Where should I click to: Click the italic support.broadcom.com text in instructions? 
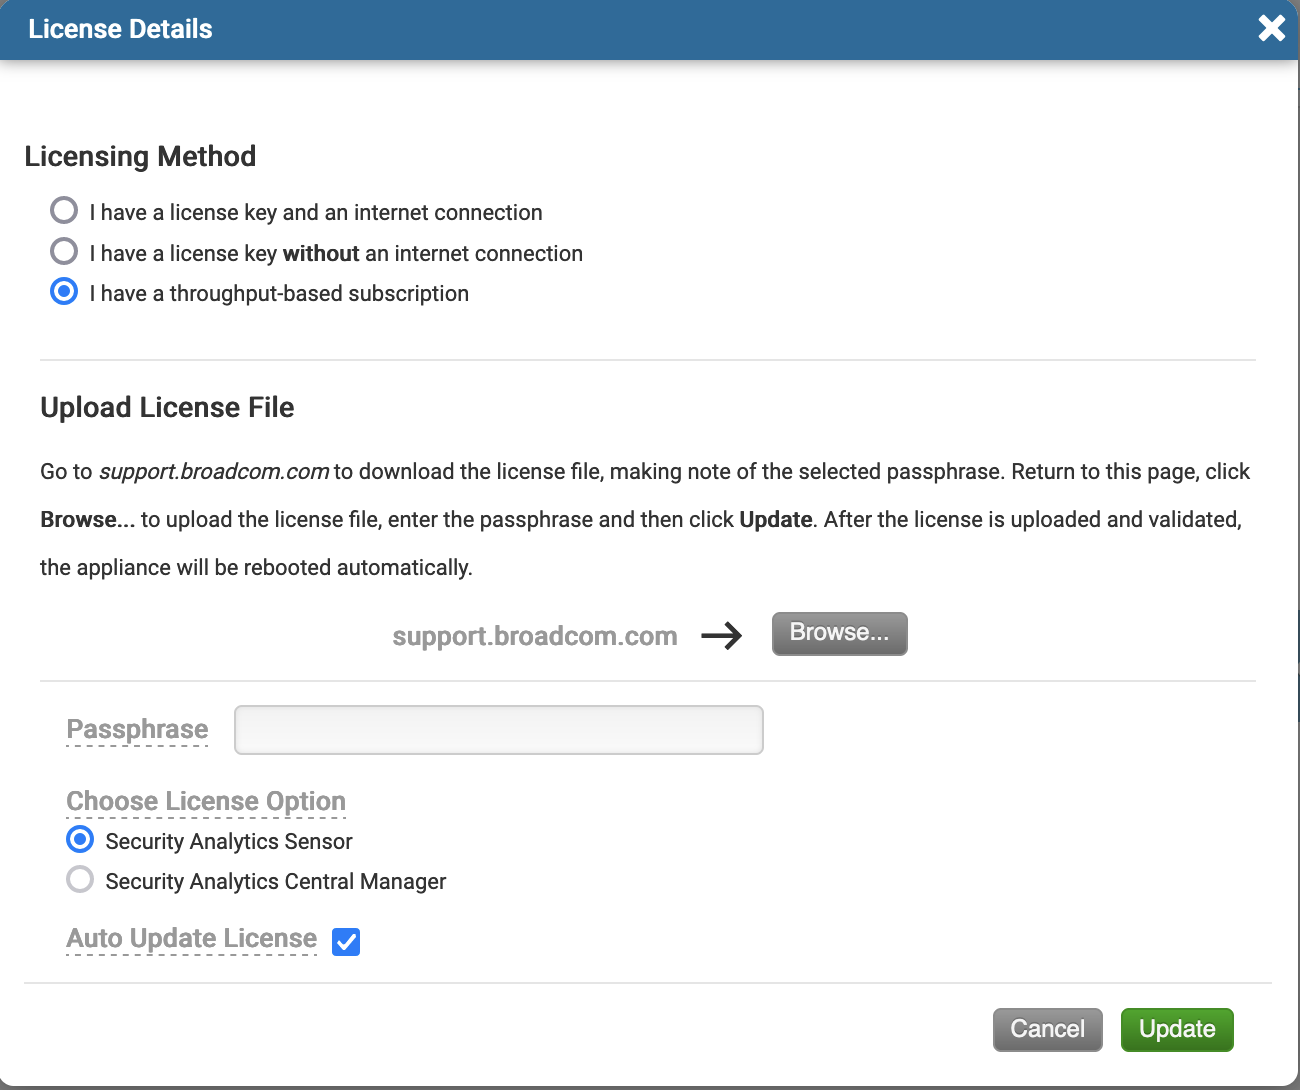214,472
